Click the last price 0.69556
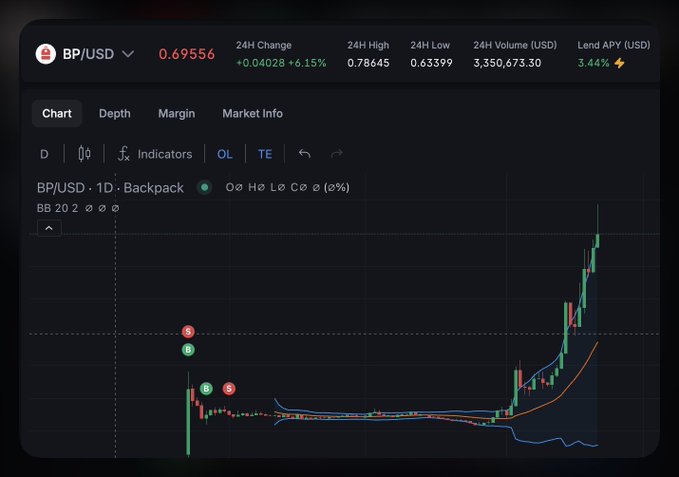Image resolution: width=679 pixels, height=477 pixels. point(187,54)
